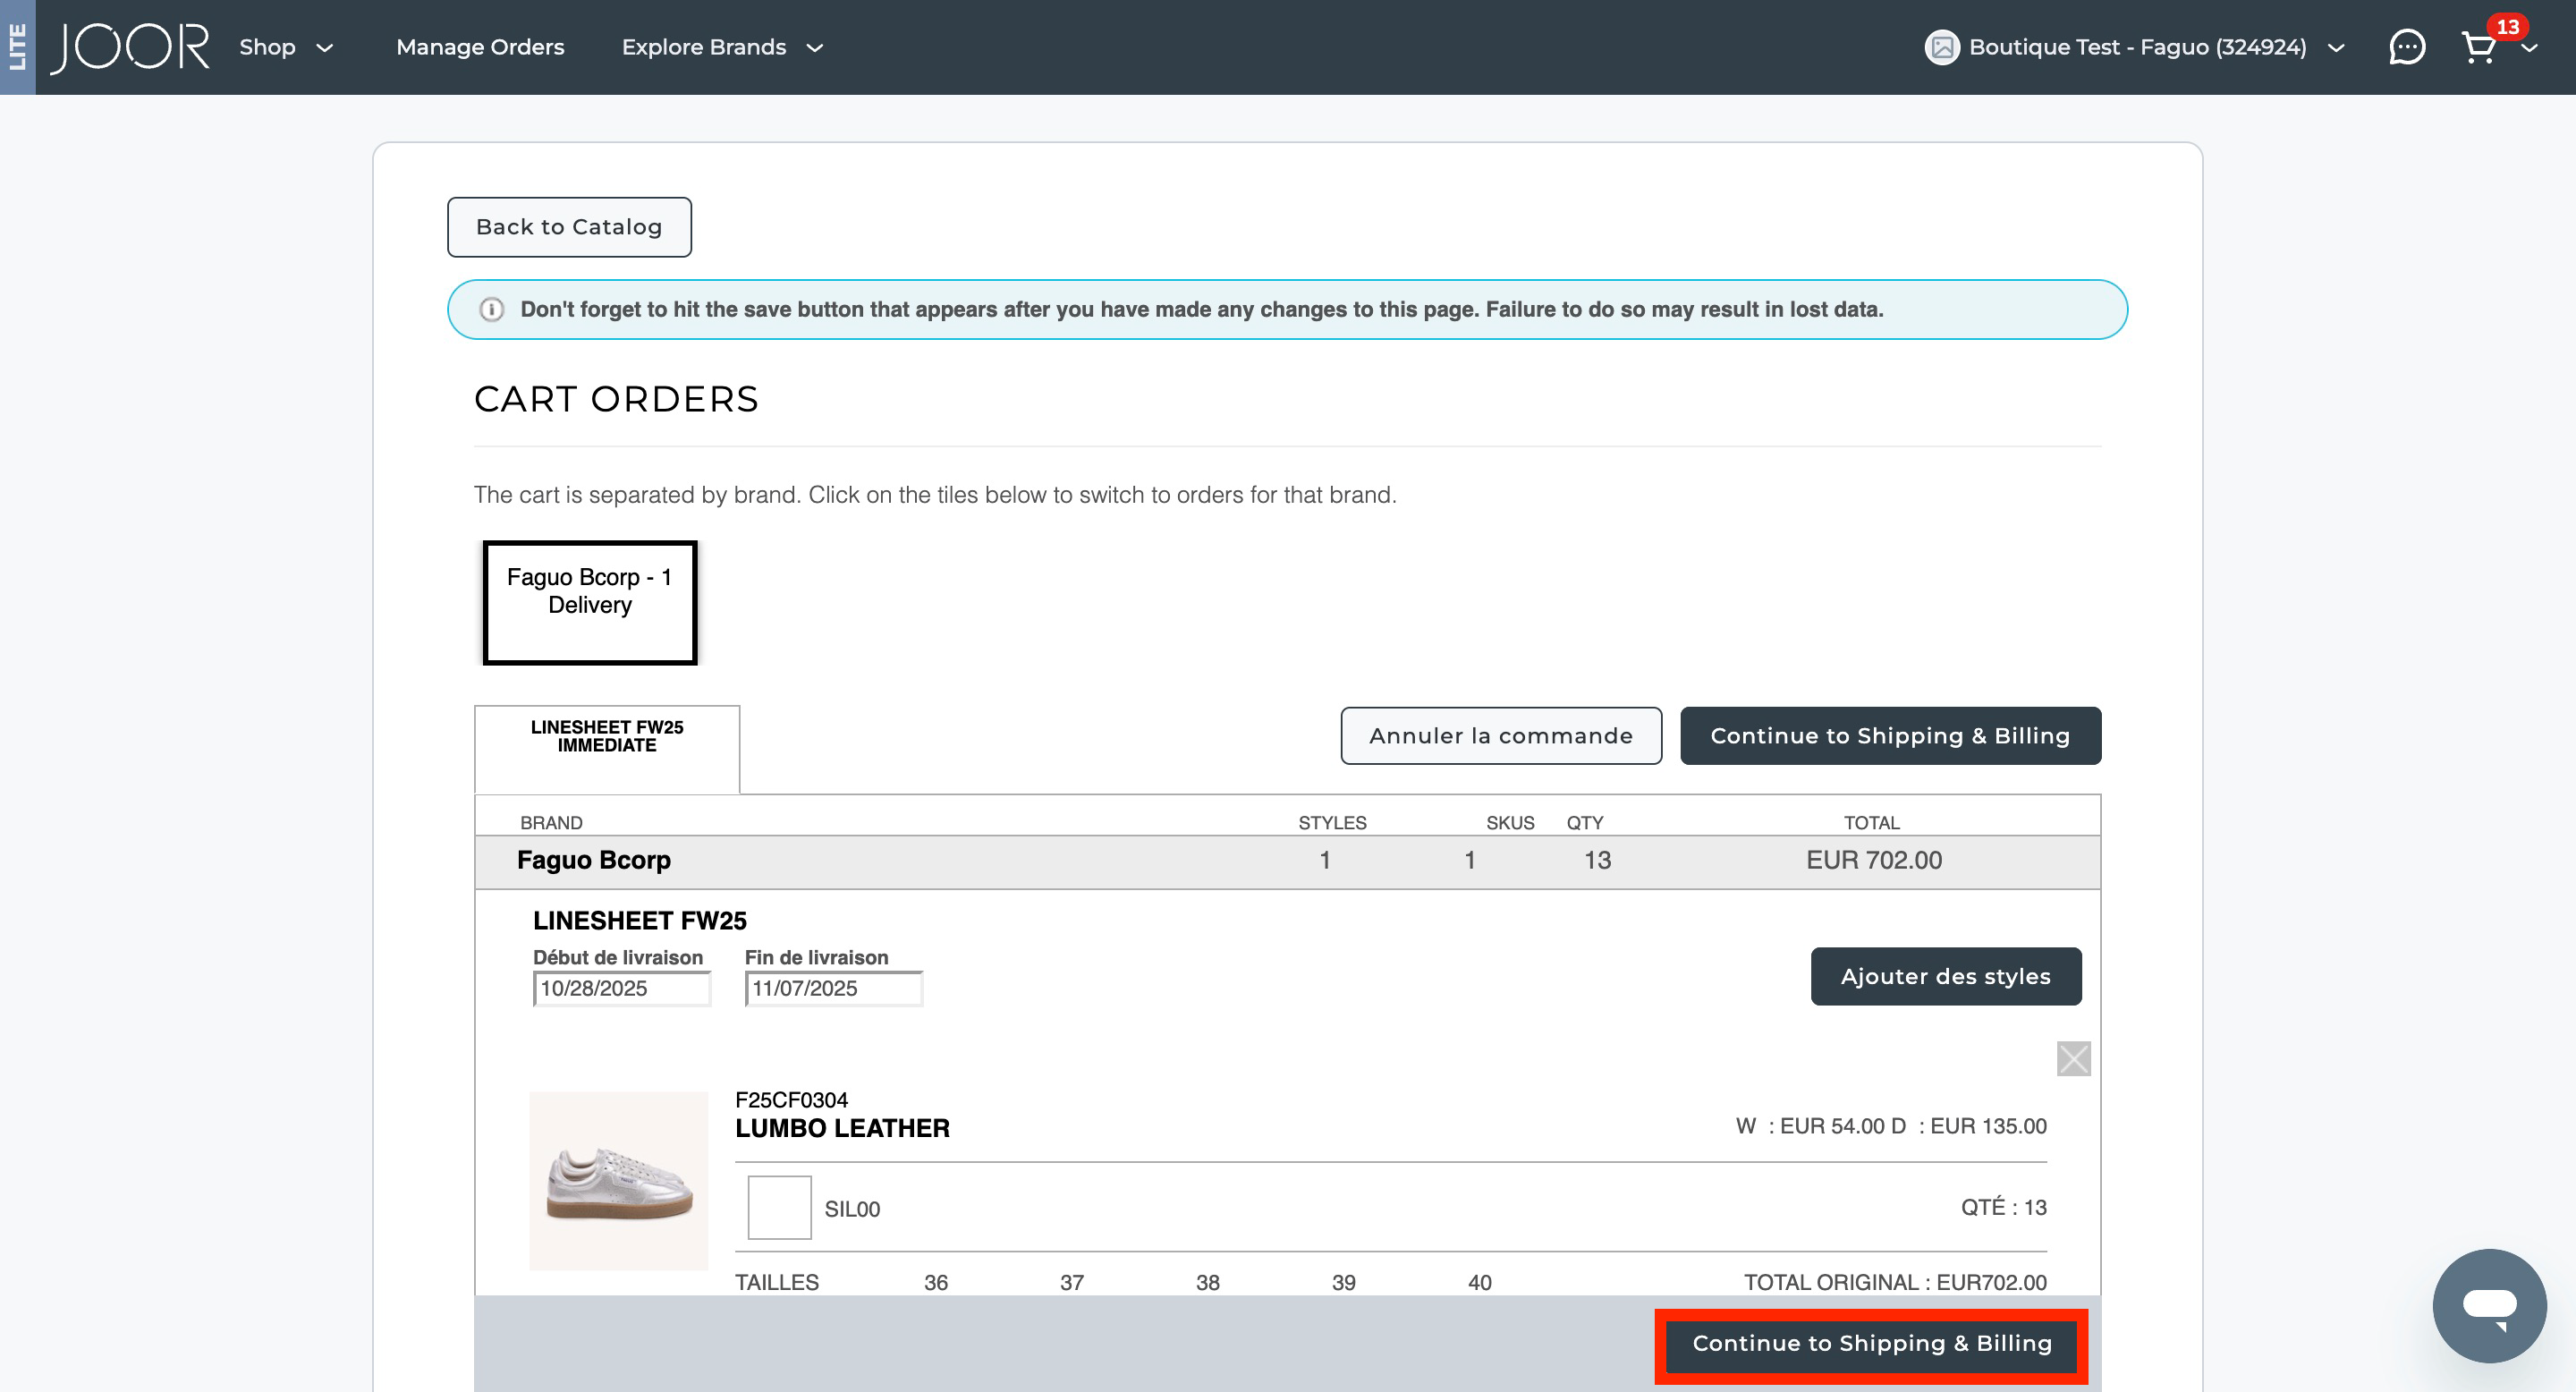Image resolution: width=2576 pixels, height=1392 pixels.
Task: Go to Manage Orders
Action: click(480, 47)
